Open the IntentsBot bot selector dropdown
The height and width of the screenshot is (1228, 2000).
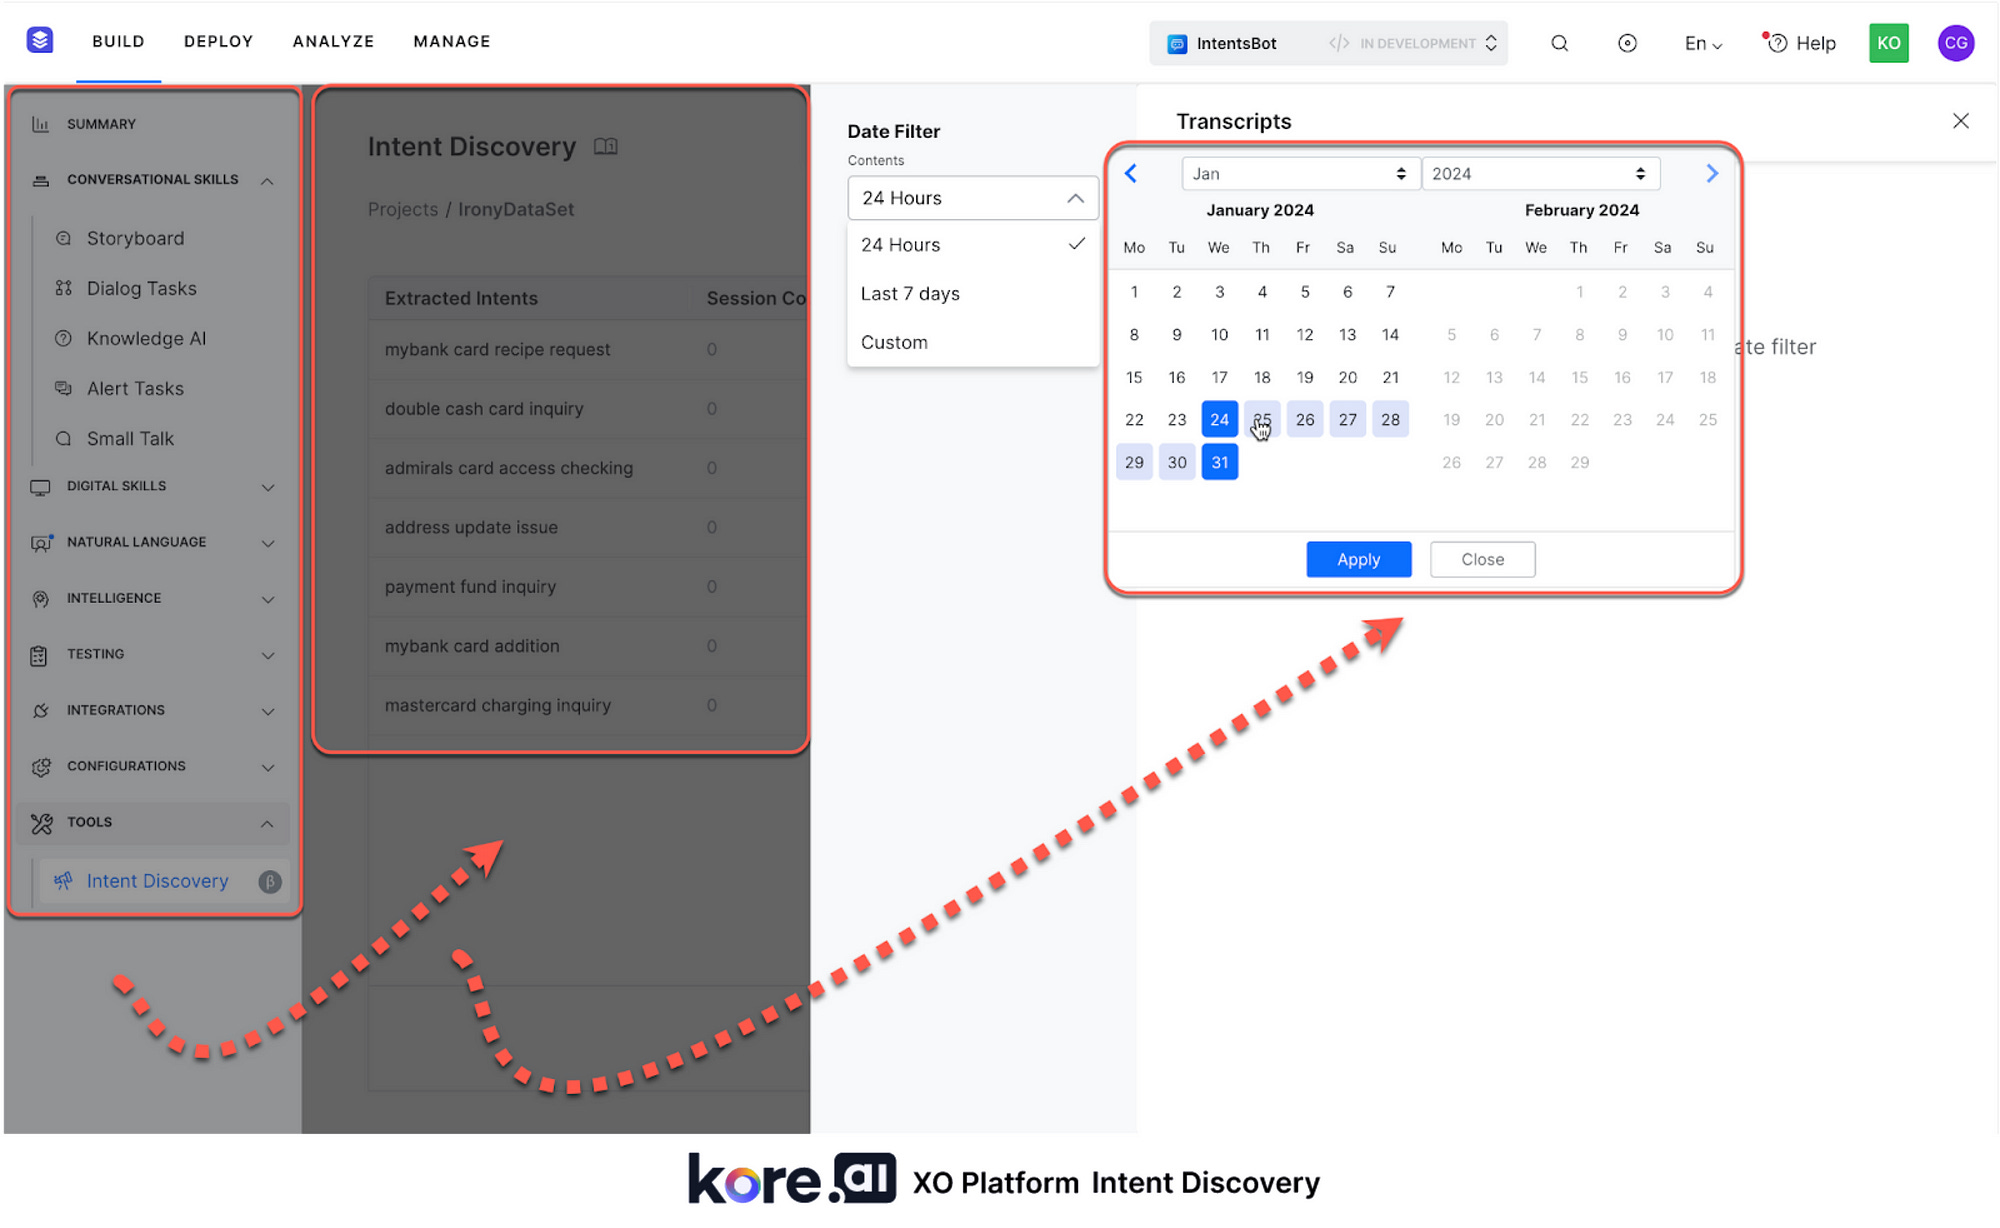(1328, 43)
